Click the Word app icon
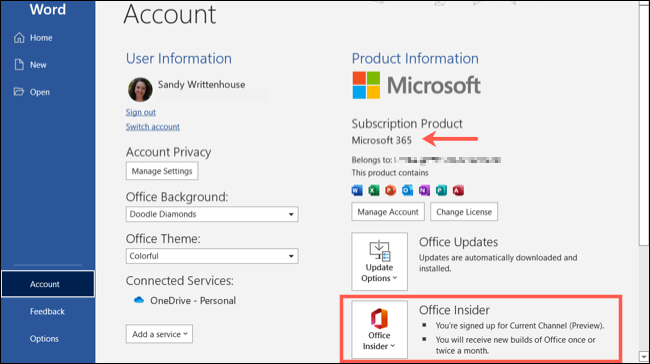Screen dimensions: 650x364 (357, 190)
